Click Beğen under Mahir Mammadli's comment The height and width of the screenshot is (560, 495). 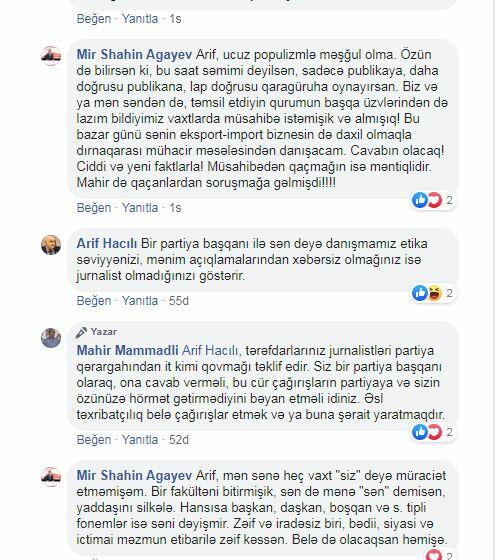click(94, 440)
